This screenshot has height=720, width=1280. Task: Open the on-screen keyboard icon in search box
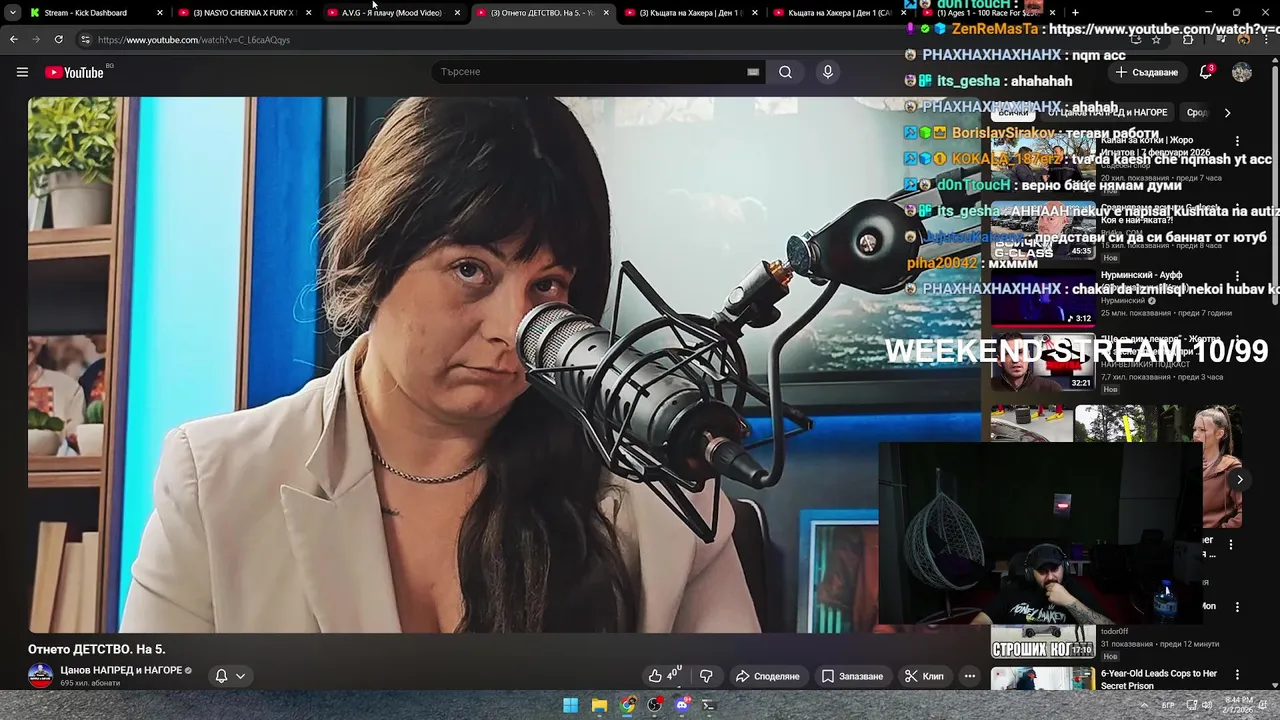pos(753,72)
